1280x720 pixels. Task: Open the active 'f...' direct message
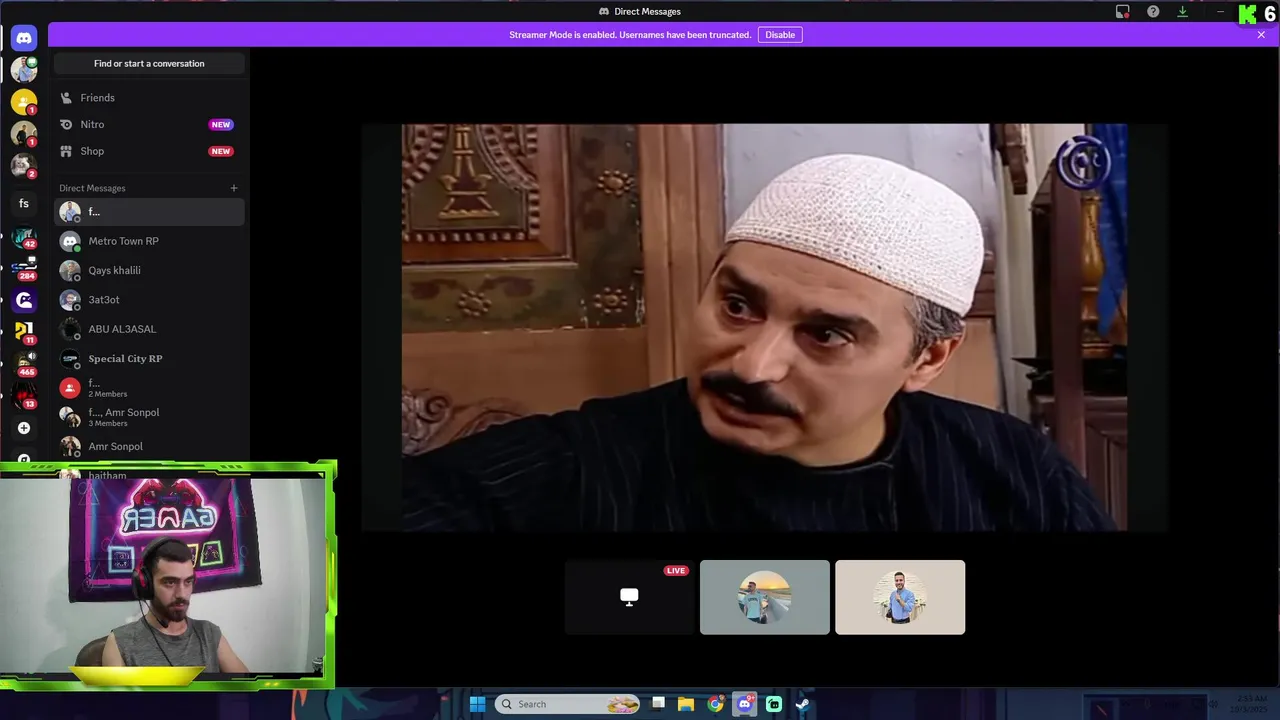pos(149,212)
